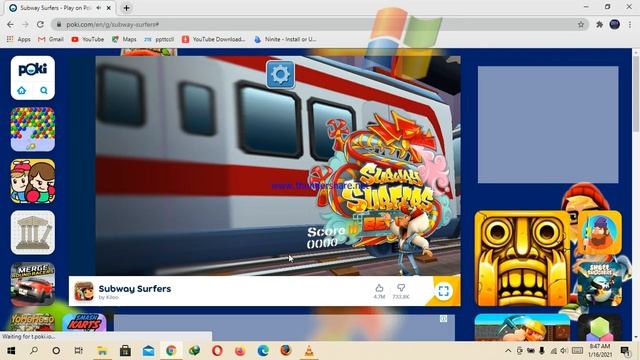The height and width of the screenshot is (360, 640).
Task: Switch to Chrome in the taskbar
Action: (x=171, y=351)
